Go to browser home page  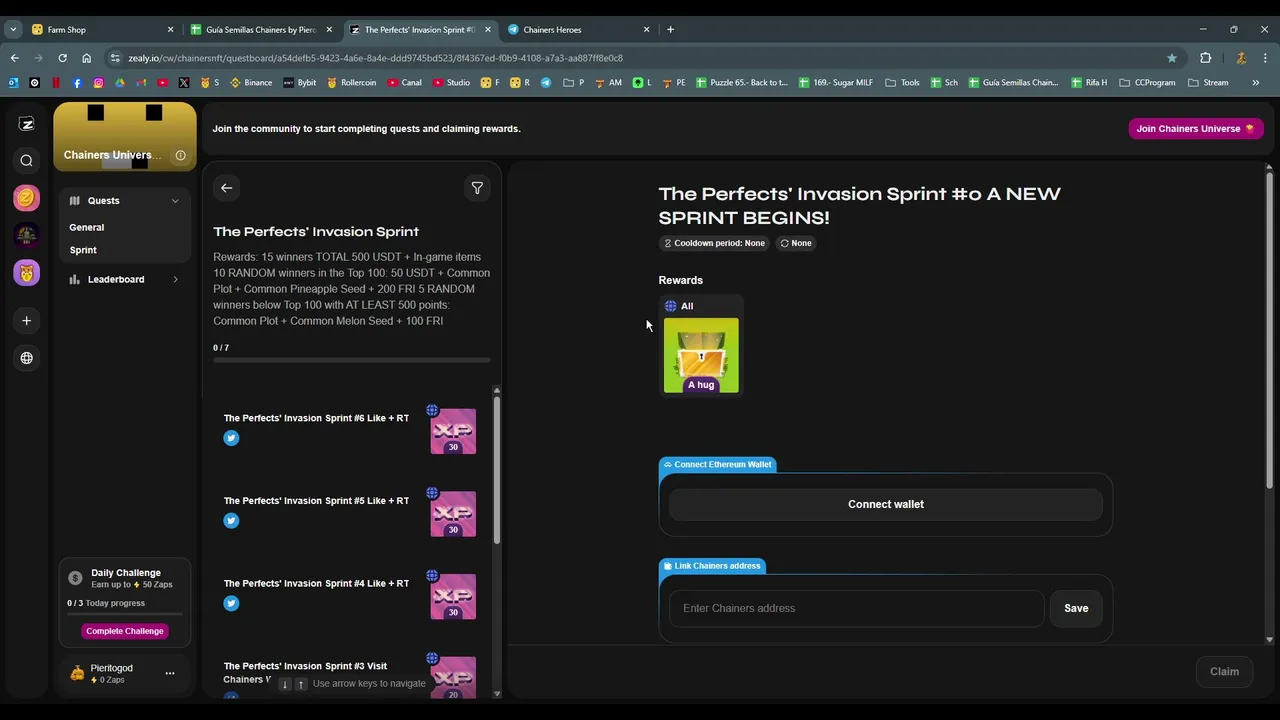(87, 58)
